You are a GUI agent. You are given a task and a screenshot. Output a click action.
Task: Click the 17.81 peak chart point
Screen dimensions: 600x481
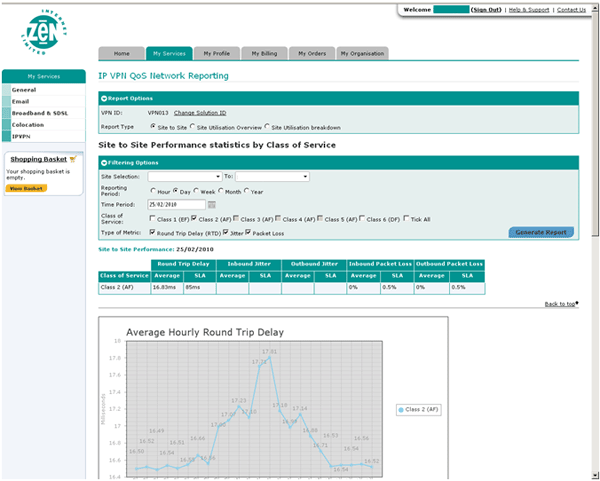coord(269,357)
